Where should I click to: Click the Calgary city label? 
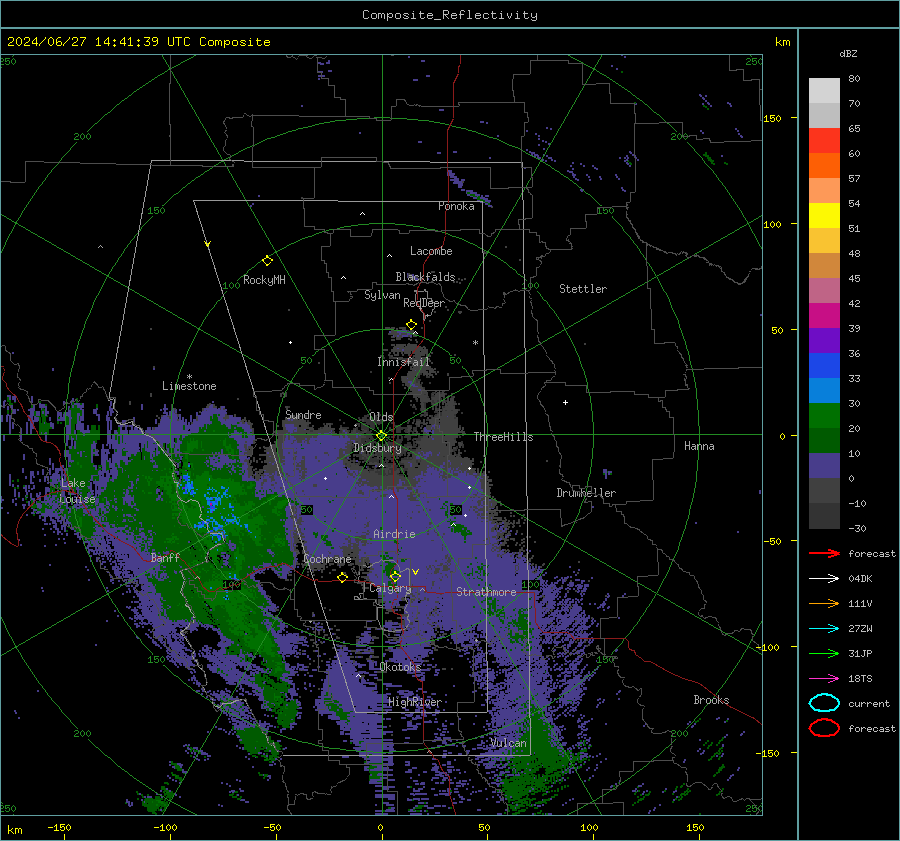390,588
